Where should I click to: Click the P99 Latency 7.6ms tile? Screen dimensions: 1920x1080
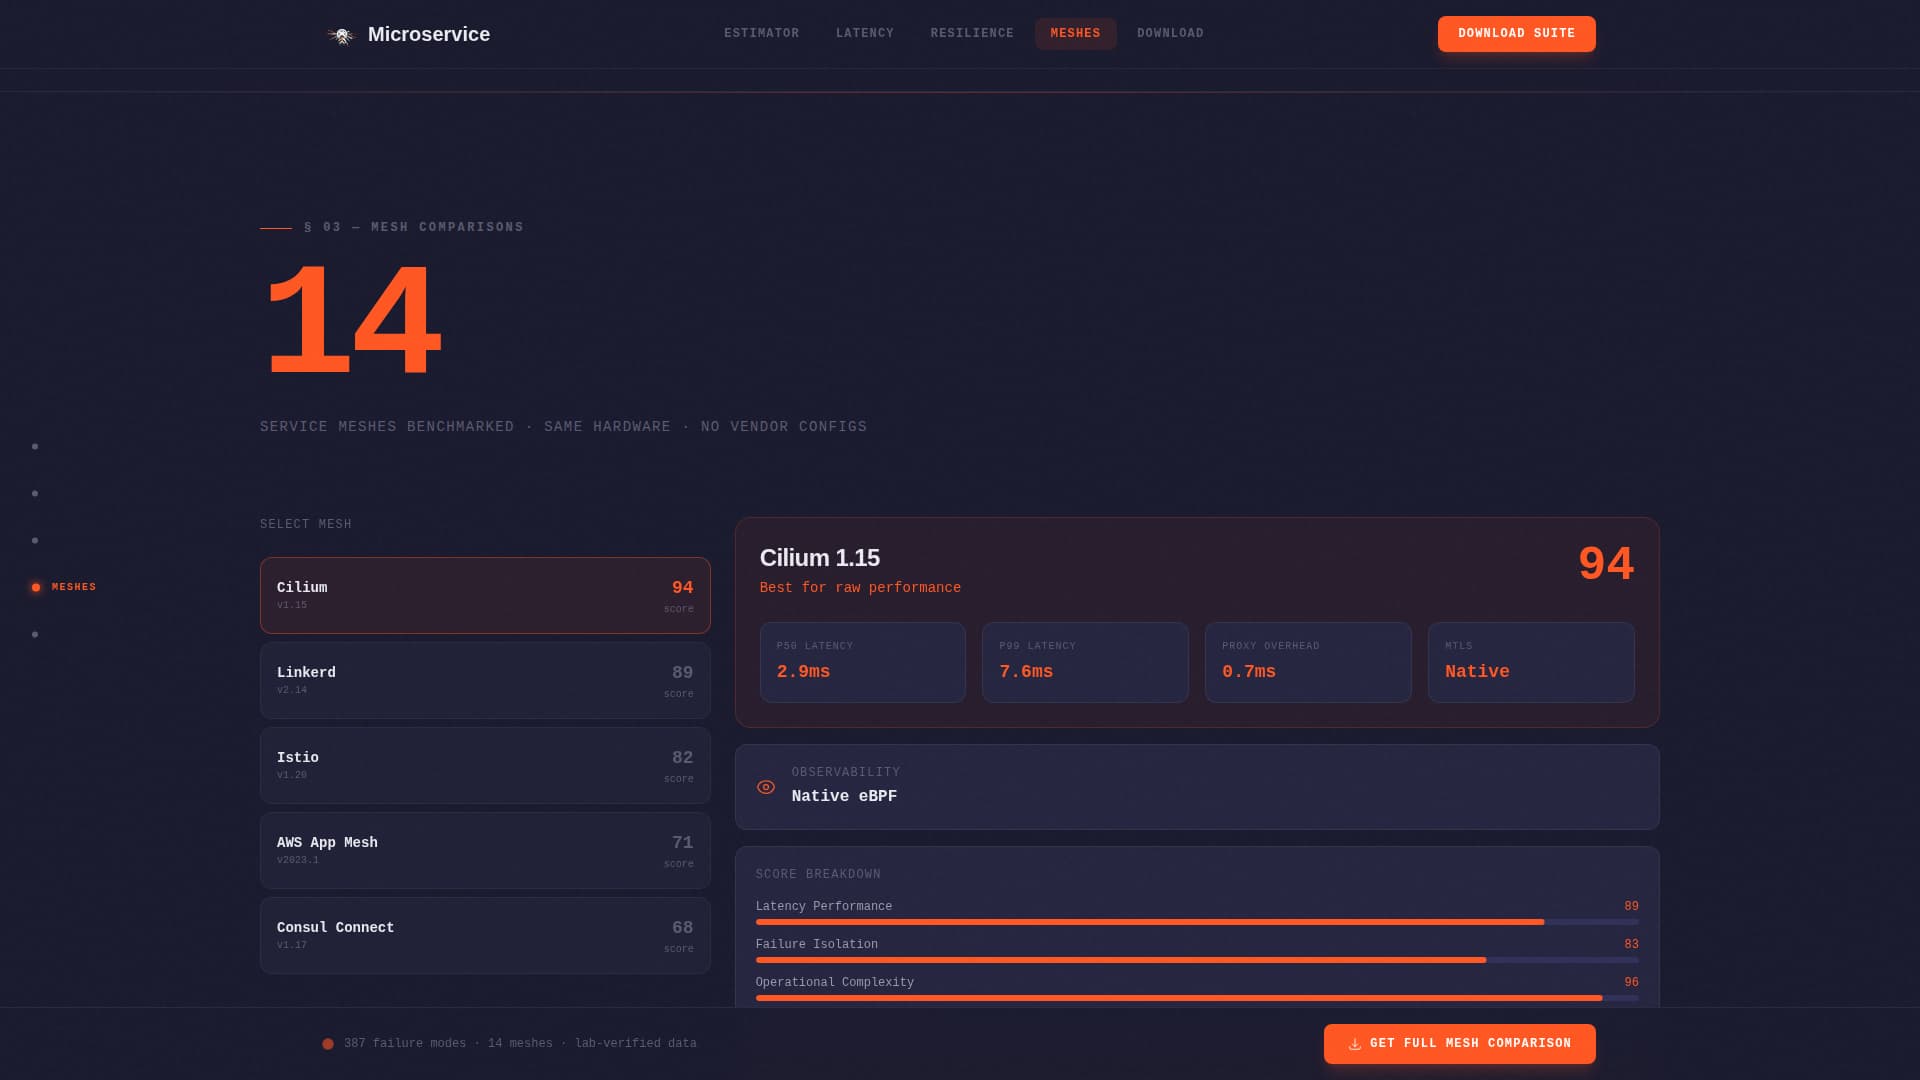[1085, 662]
